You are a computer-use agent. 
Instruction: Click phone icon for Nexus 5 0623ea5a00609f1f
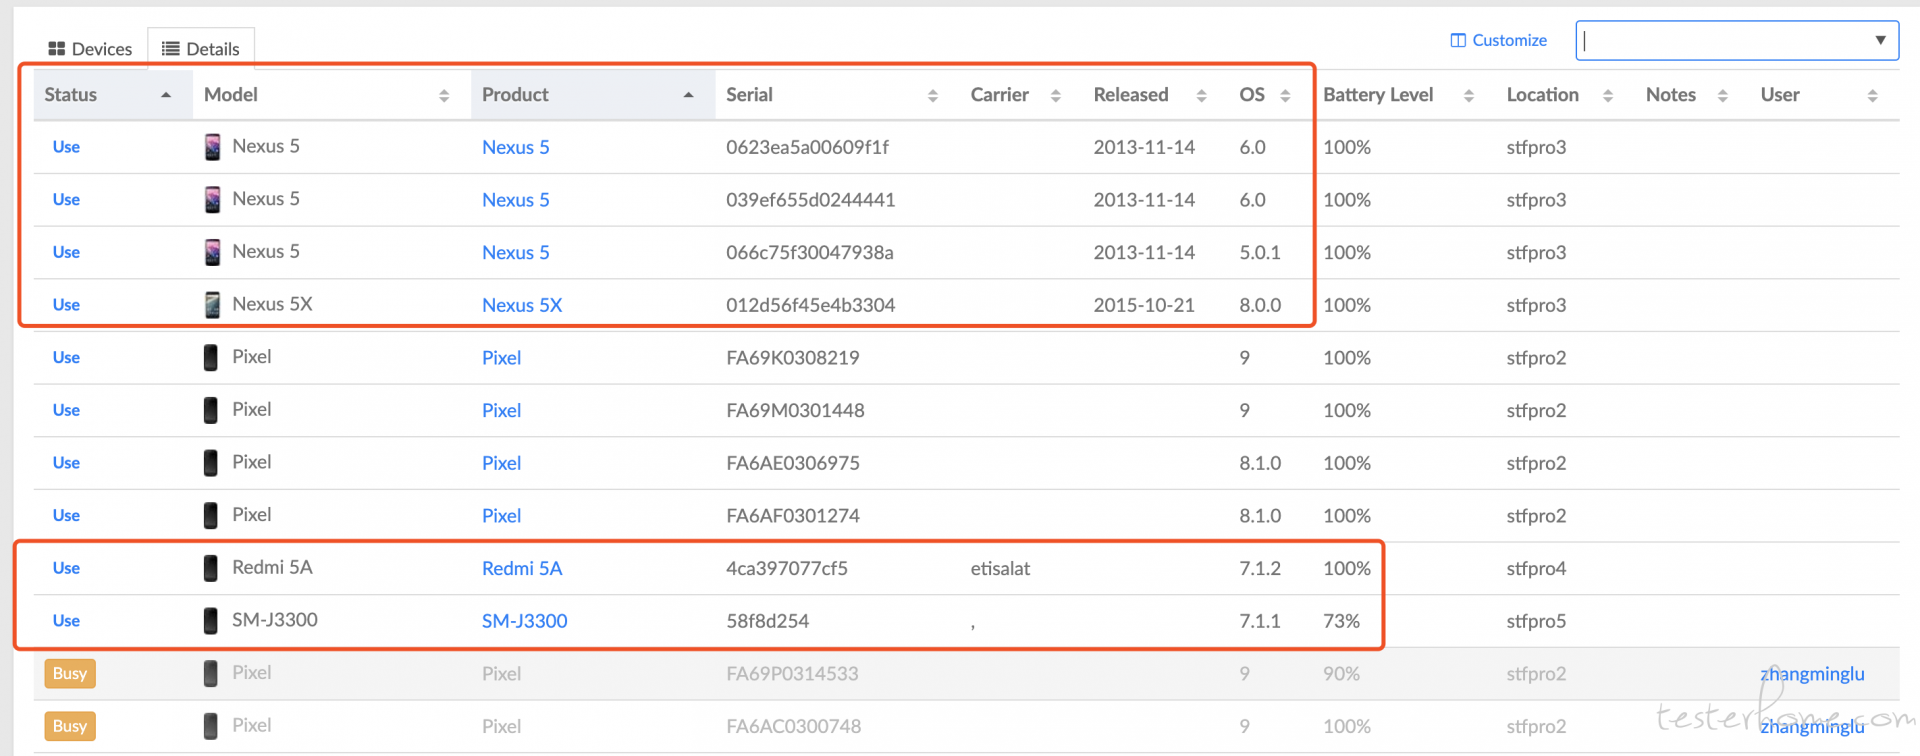coord(212,147)
